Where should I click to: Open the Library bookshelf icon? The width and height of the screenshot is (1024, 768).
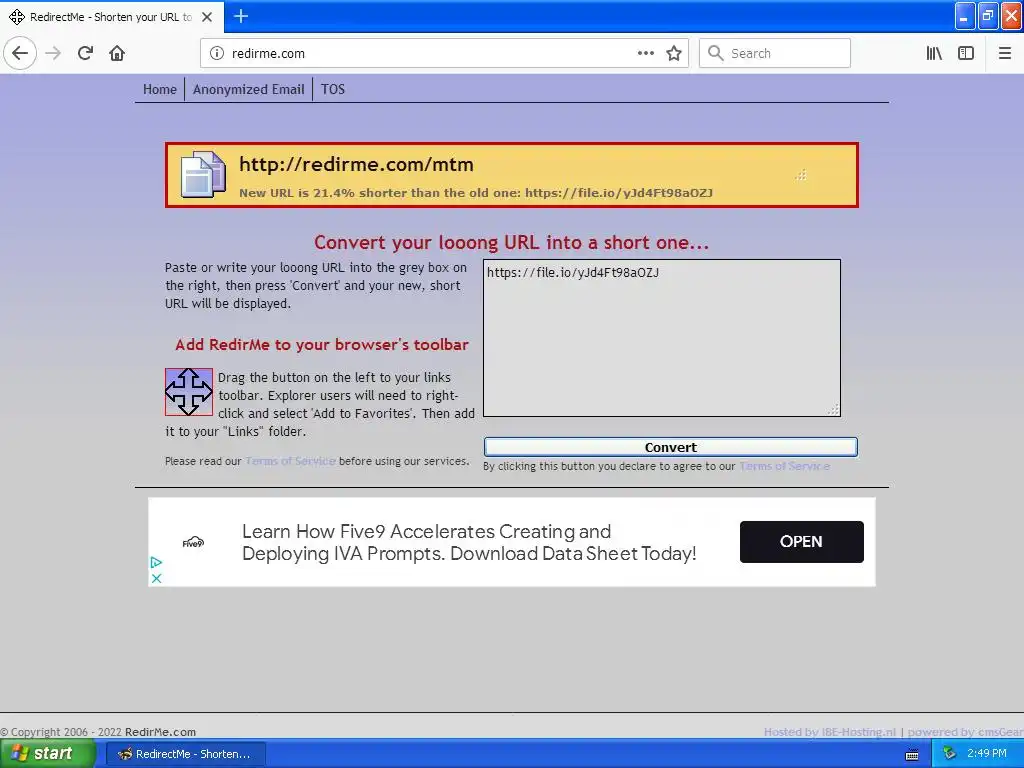point(934,53)
